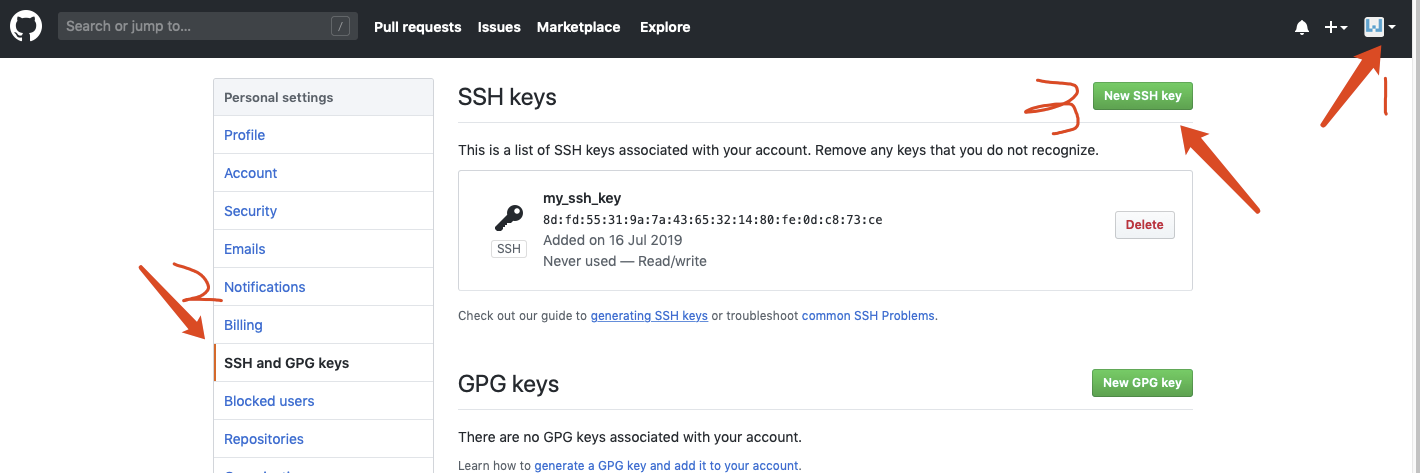Click the GPG keys heading
The image size is (1420, 473).
508,384
